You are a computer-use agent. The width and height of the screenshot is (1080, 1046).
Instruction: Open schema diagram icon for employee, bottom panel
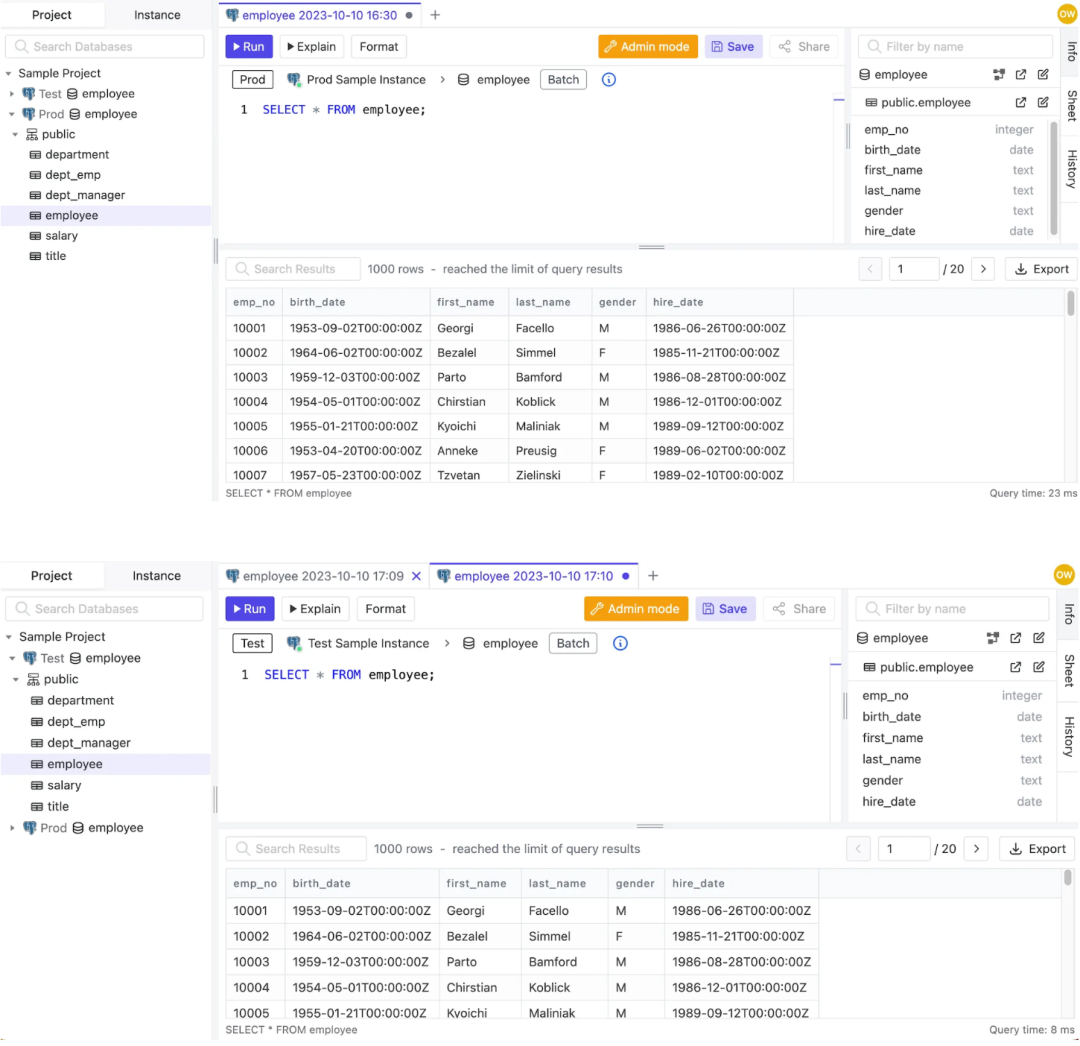point(993,638)
